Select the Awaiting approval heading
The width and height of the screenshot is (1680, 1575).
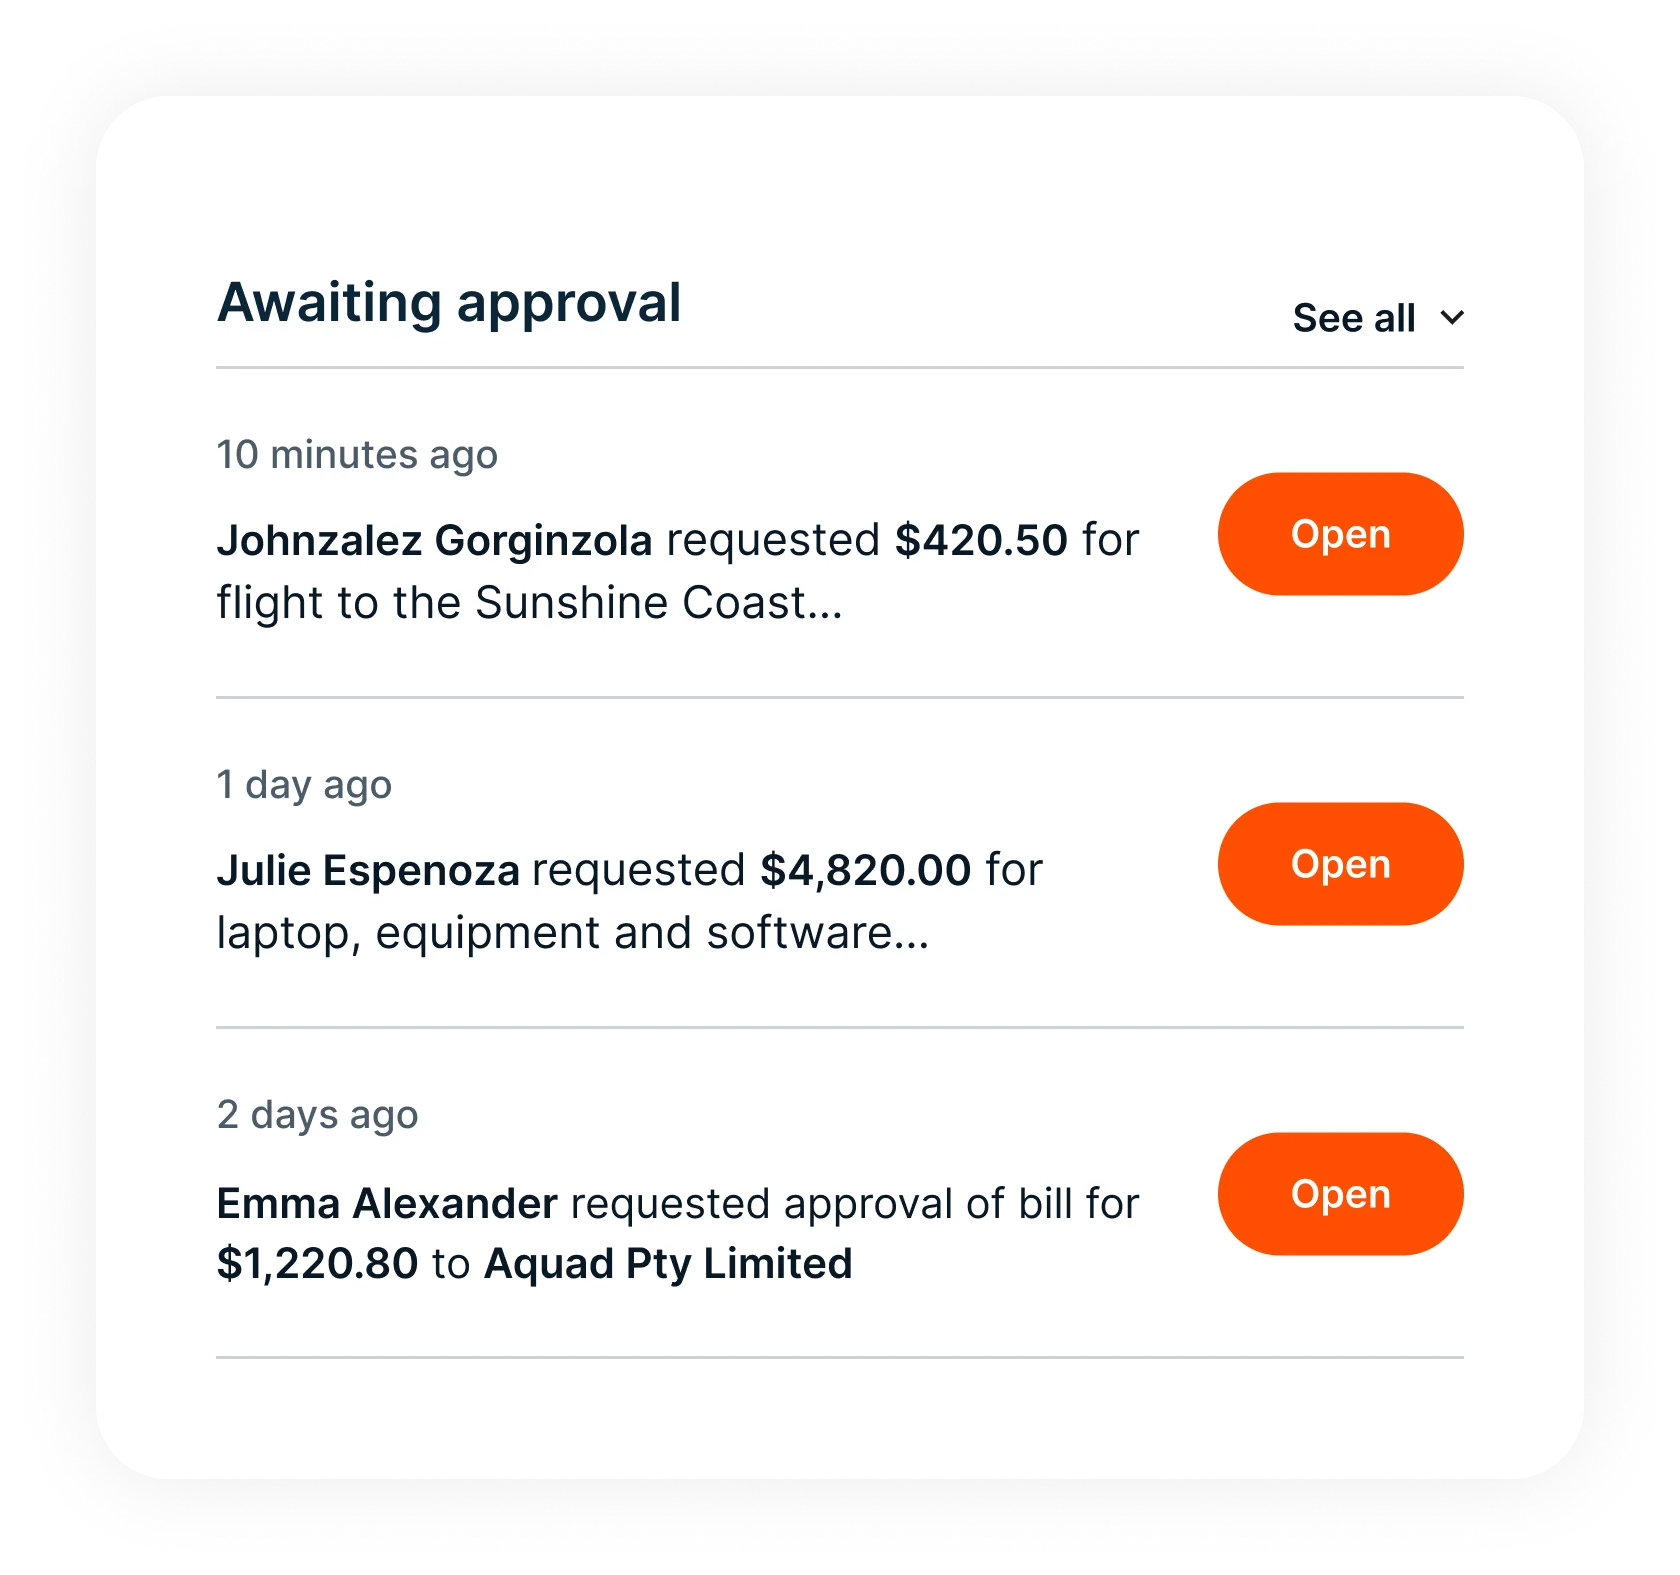tap(450, 302)
